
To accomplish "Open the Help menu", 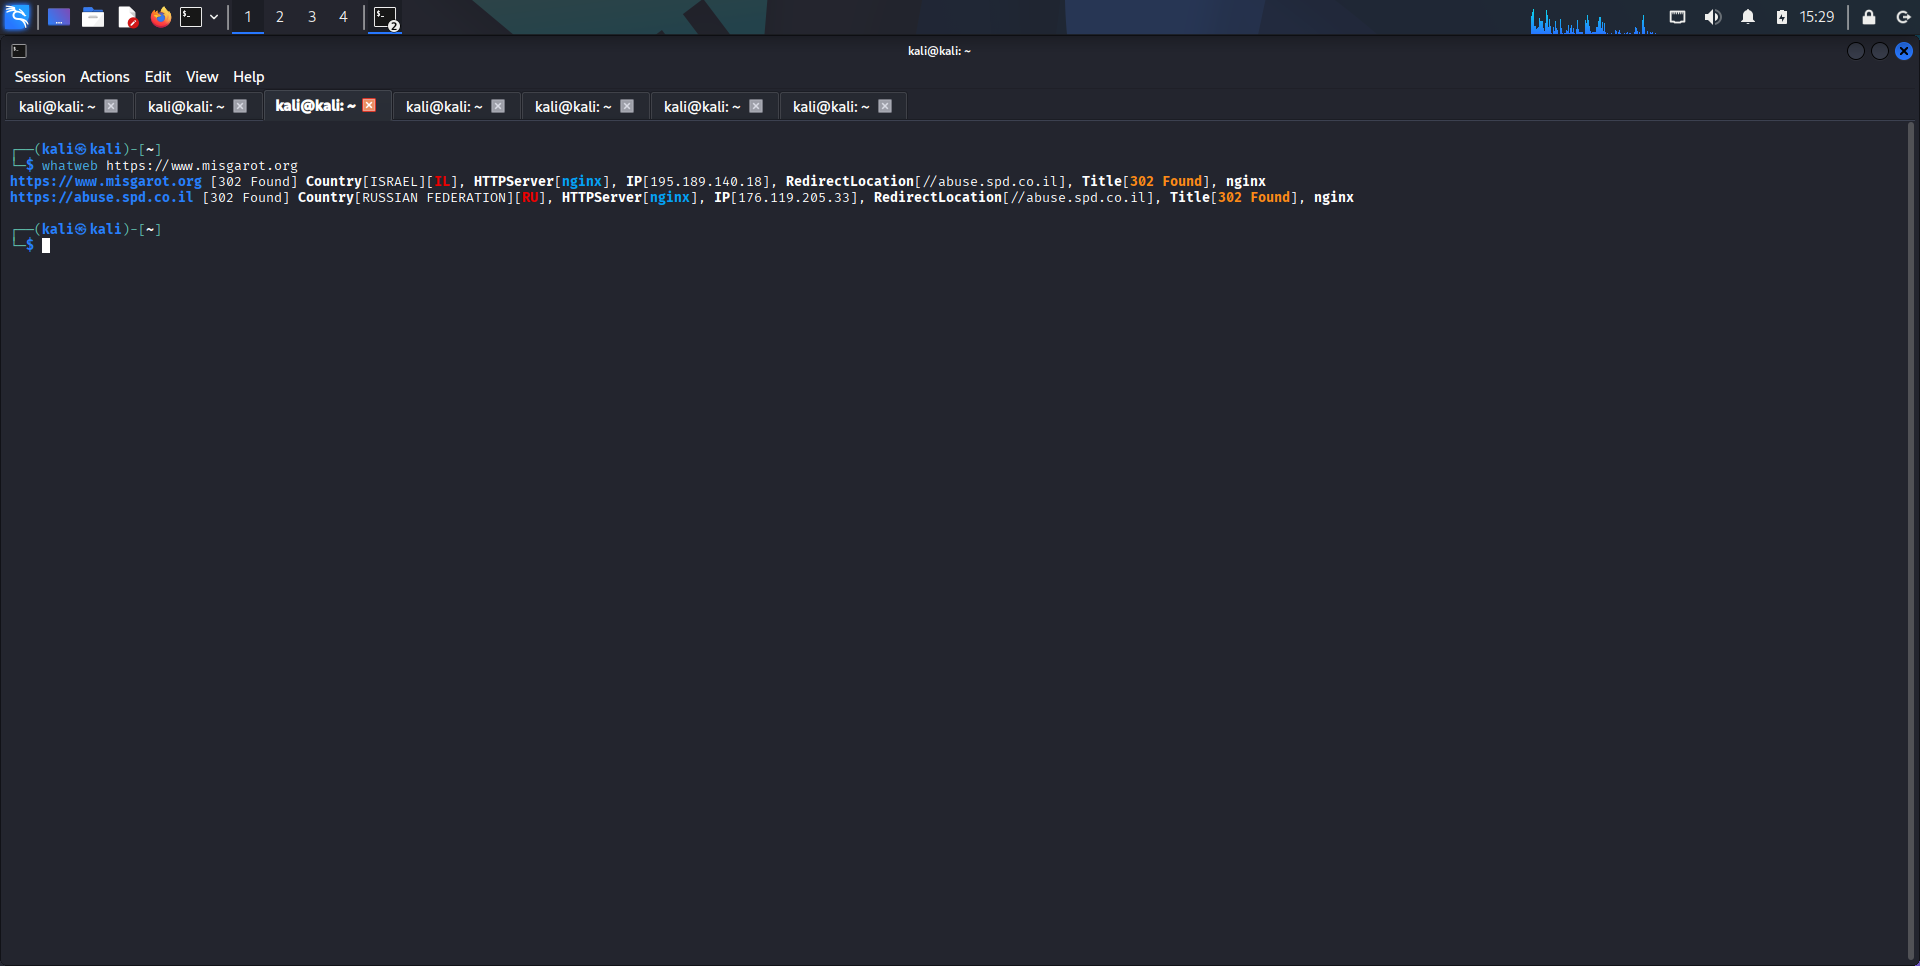I will (x=249, y=77).
